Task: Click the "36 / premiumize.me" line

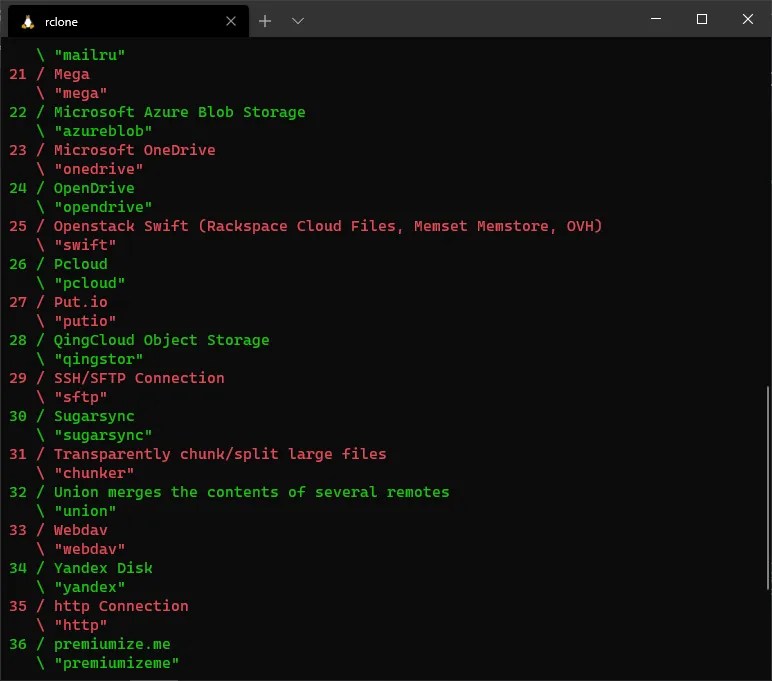Action: [90, 645]
